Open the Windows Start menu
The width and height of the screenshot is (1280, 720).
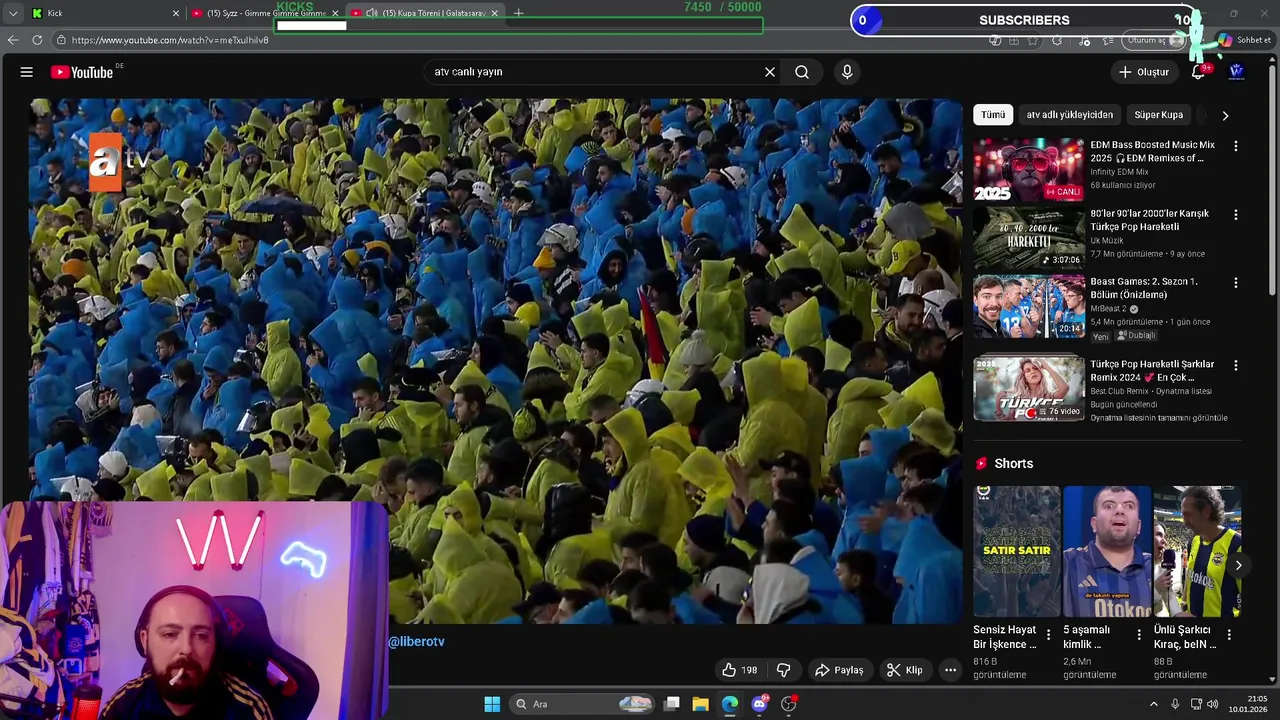coord(492,704)
